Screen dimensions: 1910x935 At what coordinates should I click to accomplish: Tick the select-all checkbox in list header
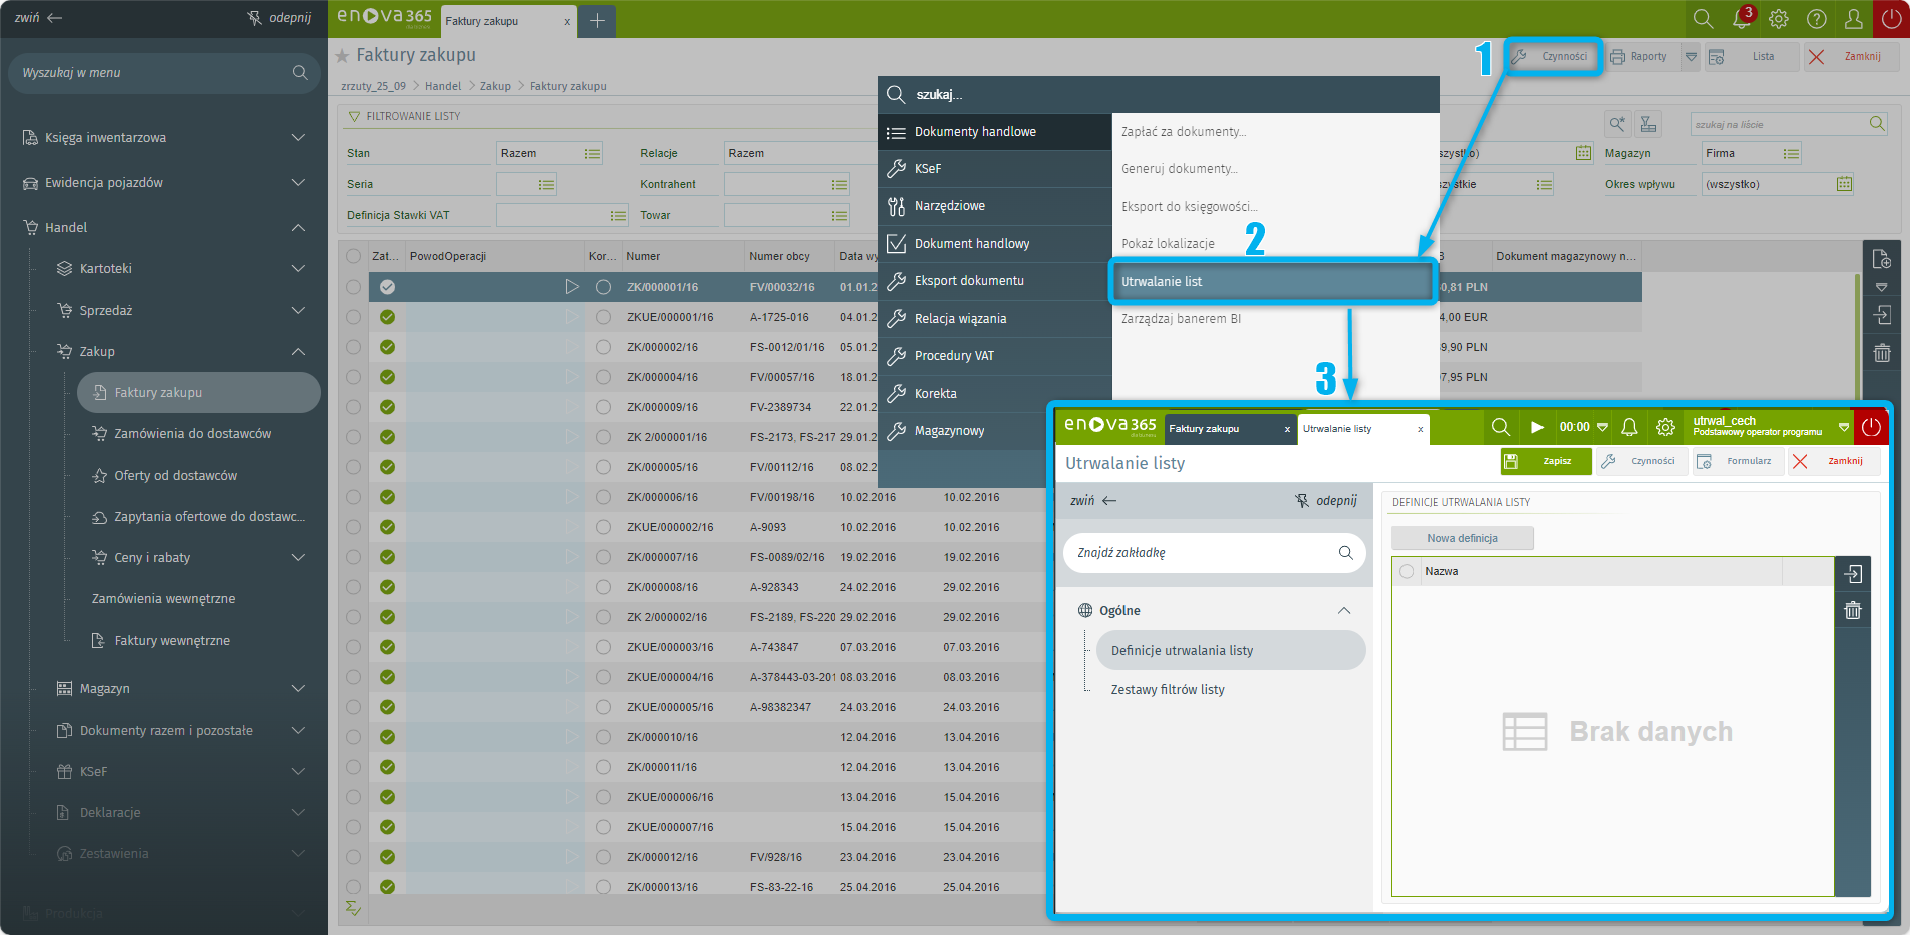pos(353,256)
